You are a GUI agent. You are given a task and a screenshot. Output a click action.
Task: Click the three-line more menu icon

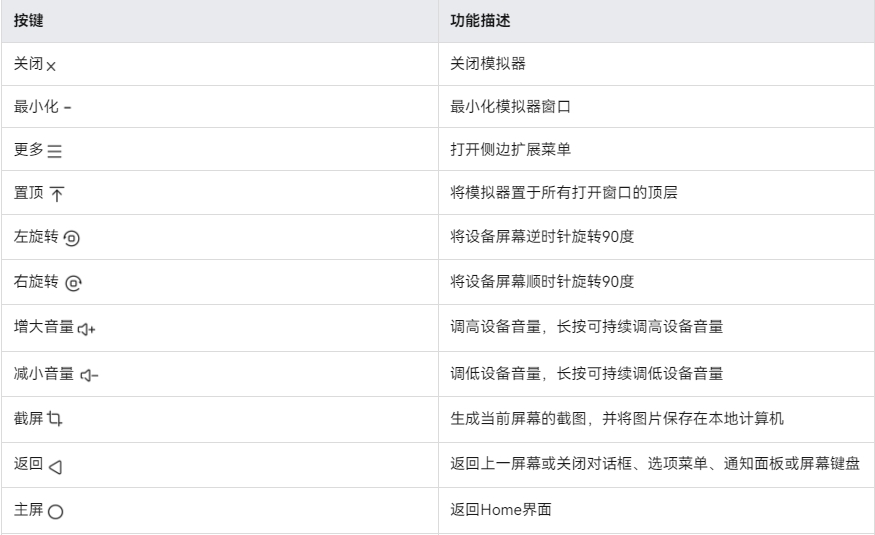coord(55,151)
